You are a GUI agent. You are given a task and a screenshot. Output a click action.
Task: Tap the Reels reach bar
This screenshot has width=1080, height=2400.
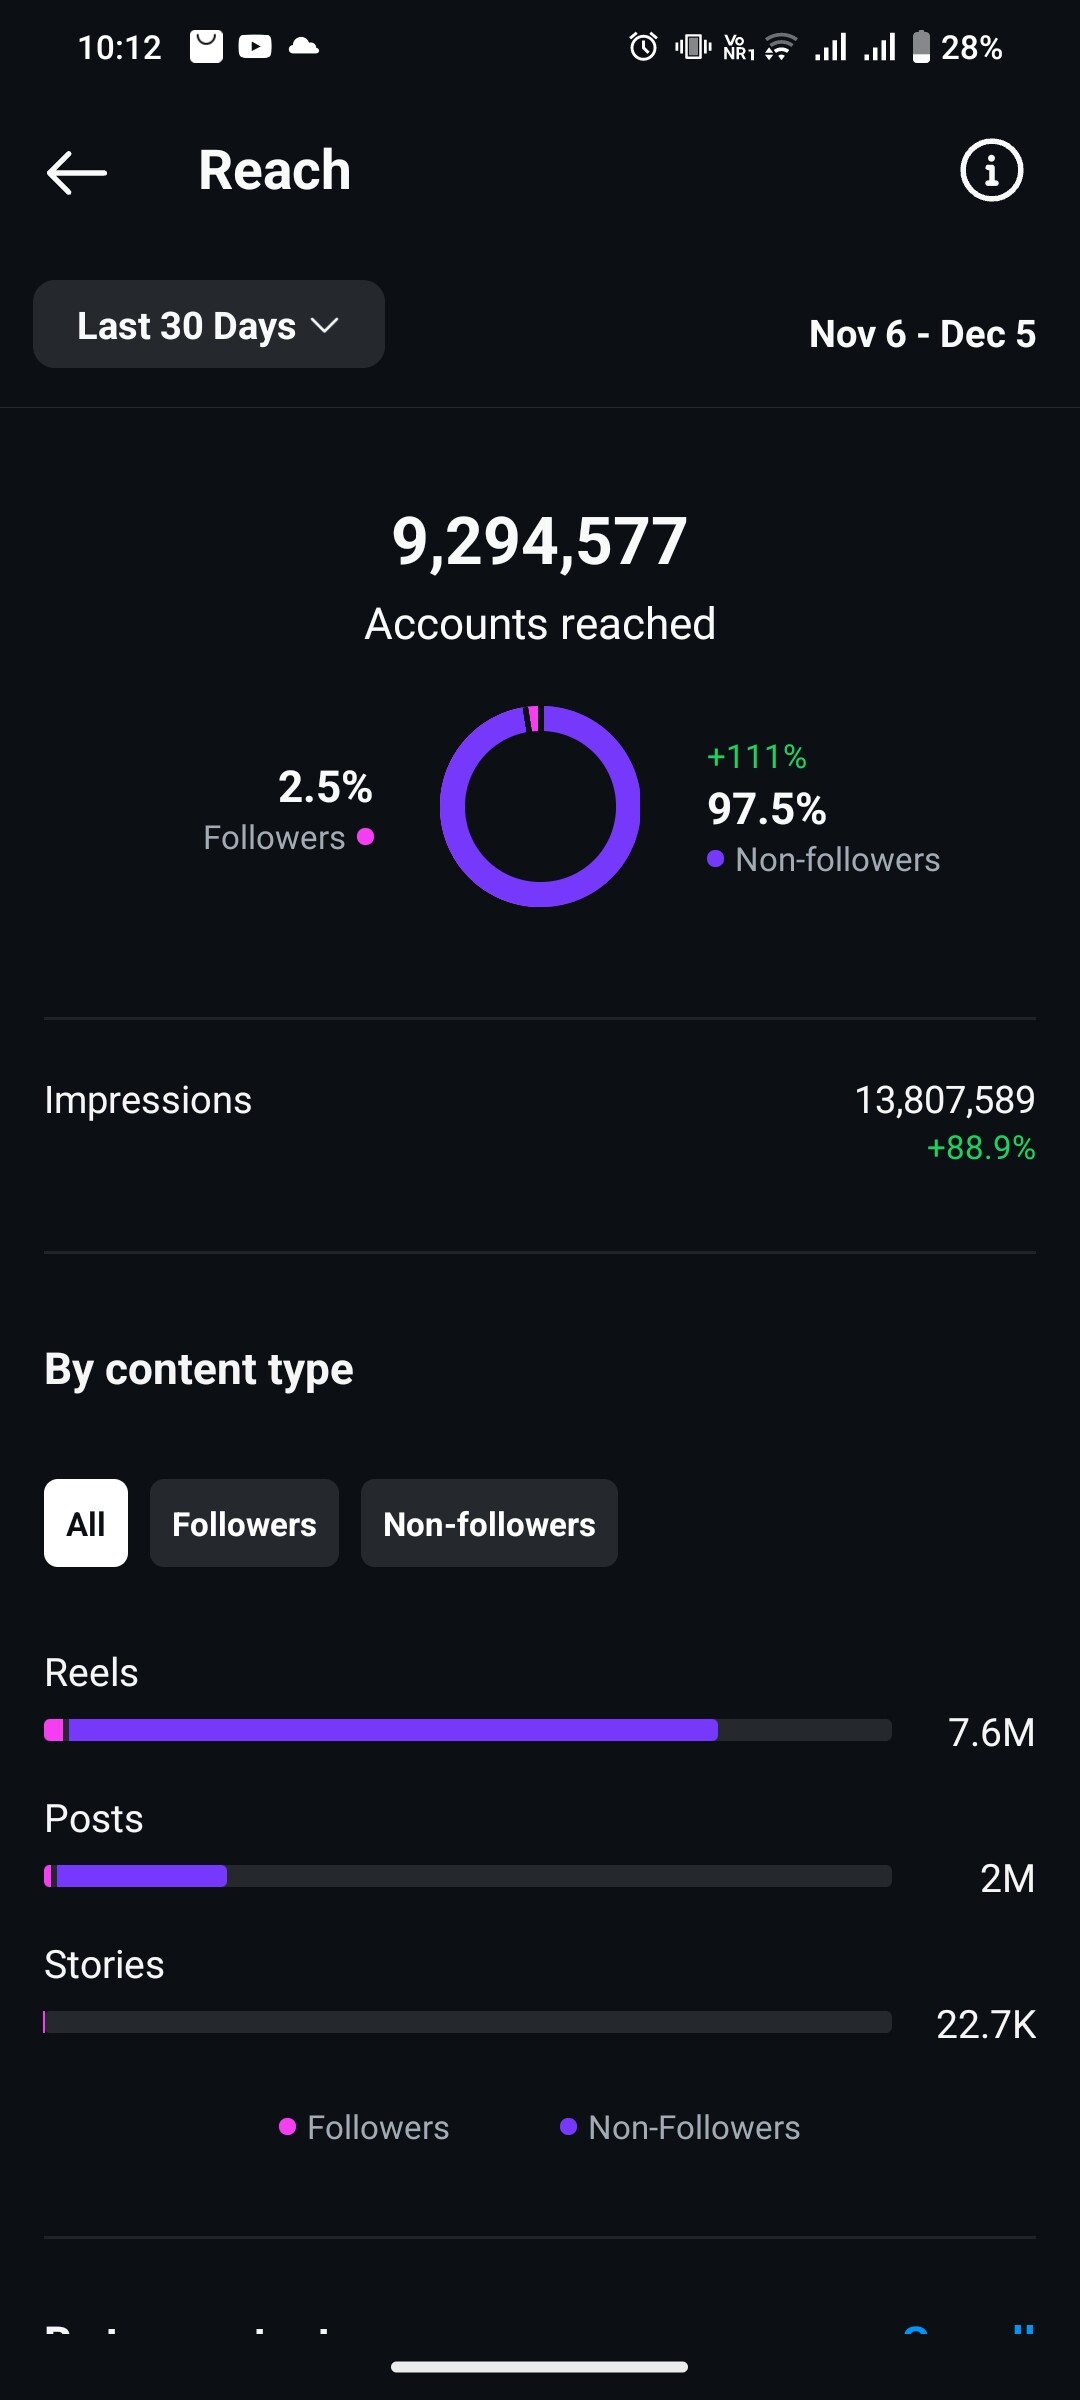[467, 1730]
